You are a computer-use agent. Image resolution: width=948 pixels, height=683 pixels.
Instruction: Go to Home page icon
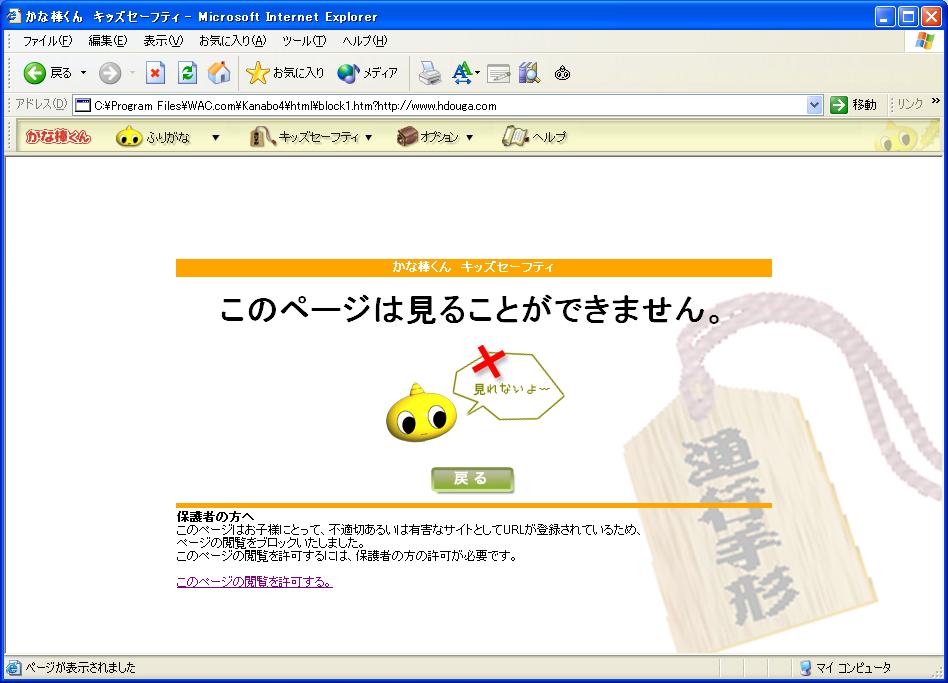(219, 73)
